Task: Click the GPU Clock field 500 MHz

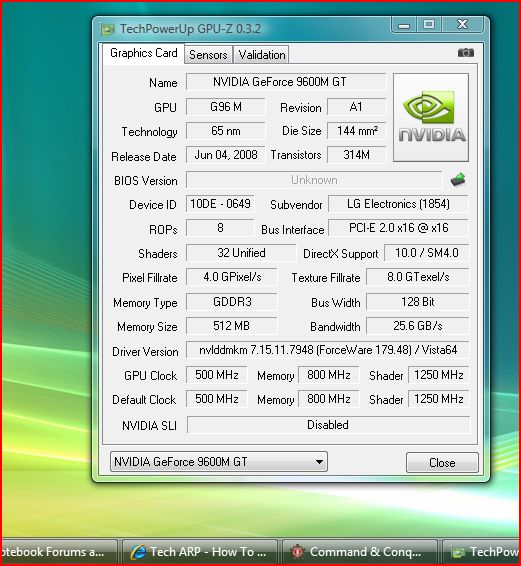Action: [x=217, y=375]
